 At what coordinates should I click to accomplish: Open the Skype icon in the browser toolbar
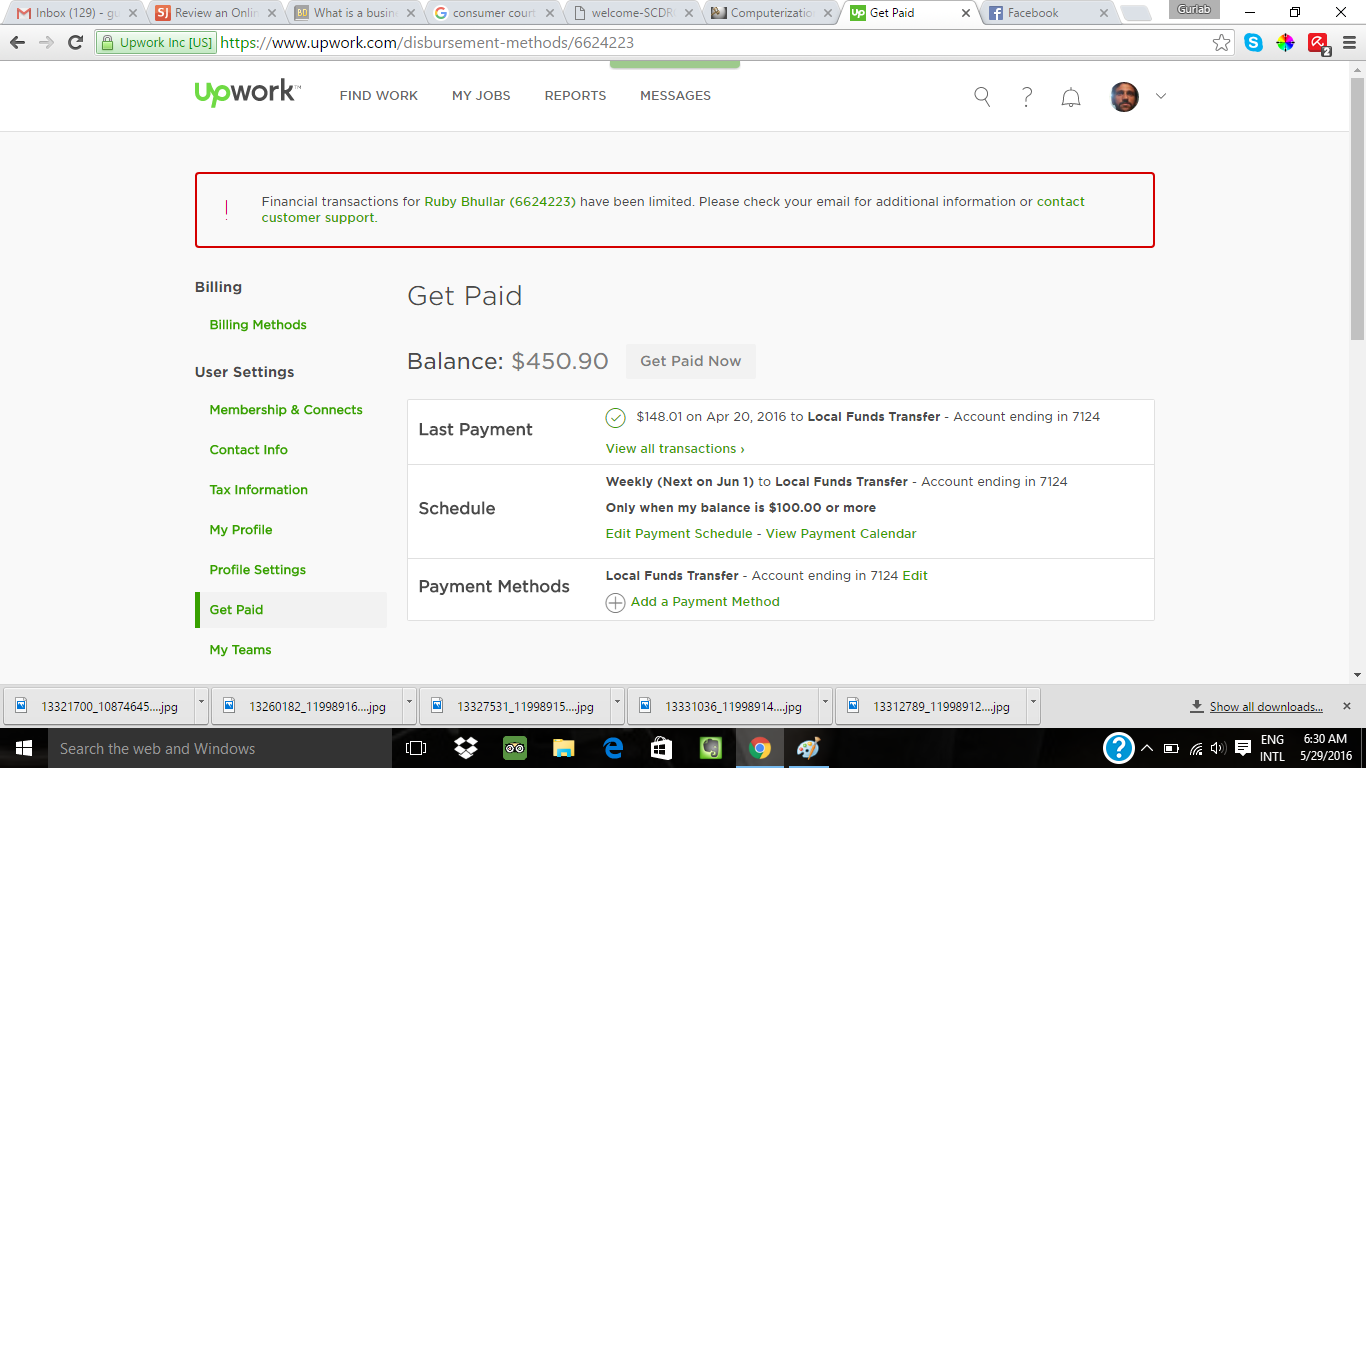pos(1253,44)
